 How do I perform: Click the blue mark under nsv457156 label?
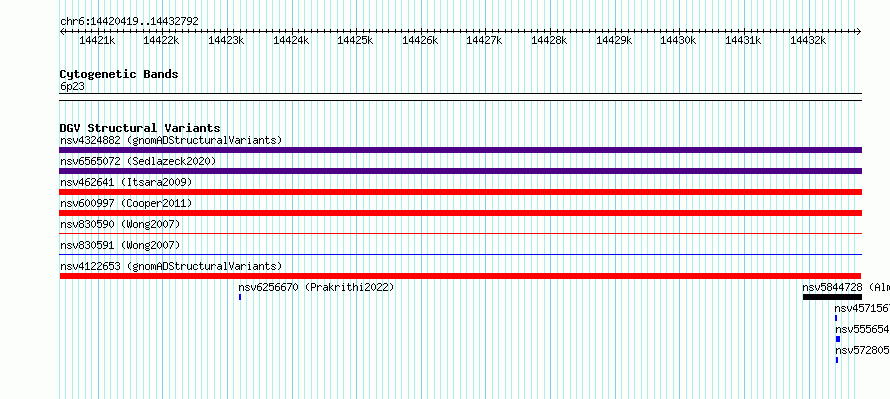point(836,318)
